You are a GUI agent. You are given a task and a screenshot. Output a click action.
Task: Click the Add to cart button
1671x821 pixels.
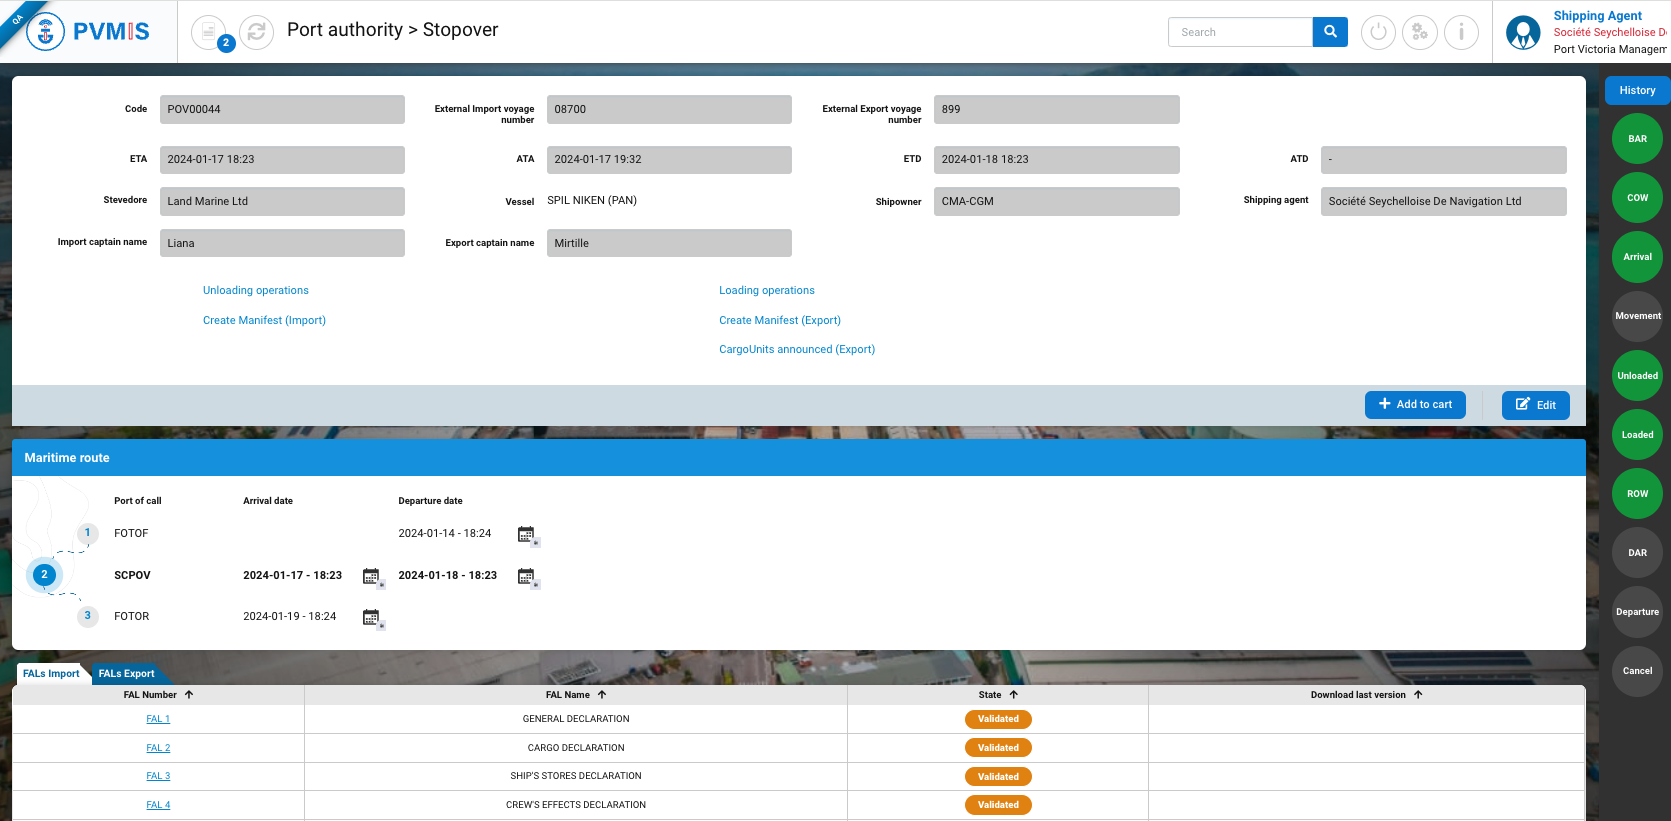pyautogui.click(x=1415, y=405)
